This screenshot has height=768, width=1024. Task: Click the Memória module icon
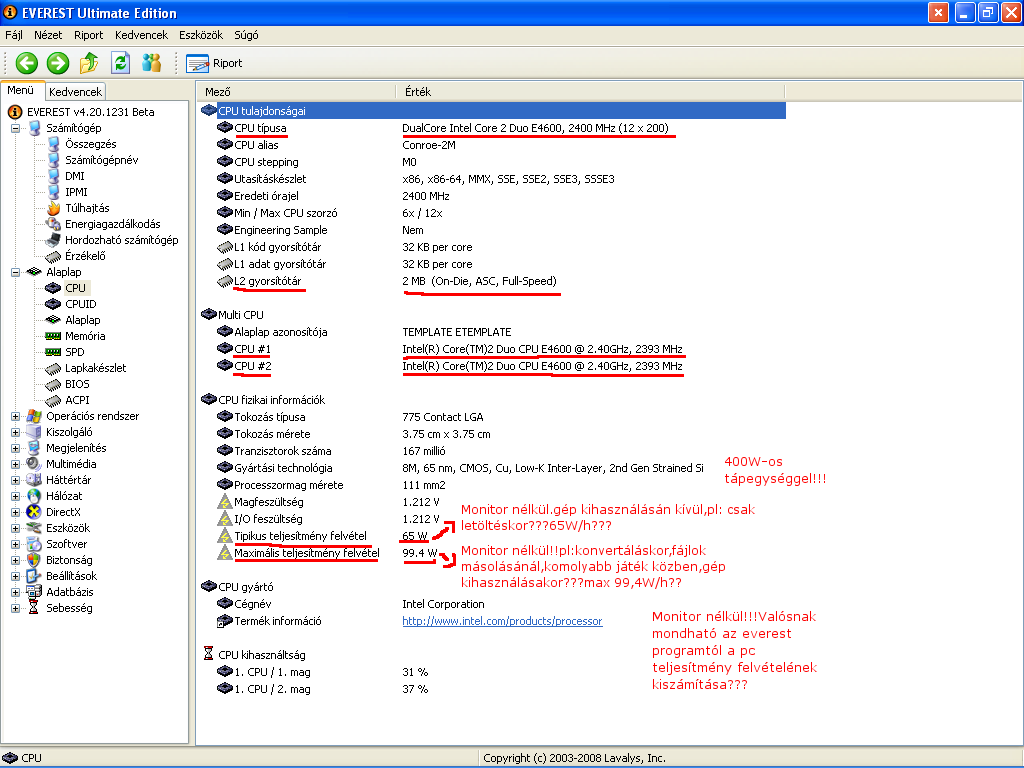tap(54, 336)
